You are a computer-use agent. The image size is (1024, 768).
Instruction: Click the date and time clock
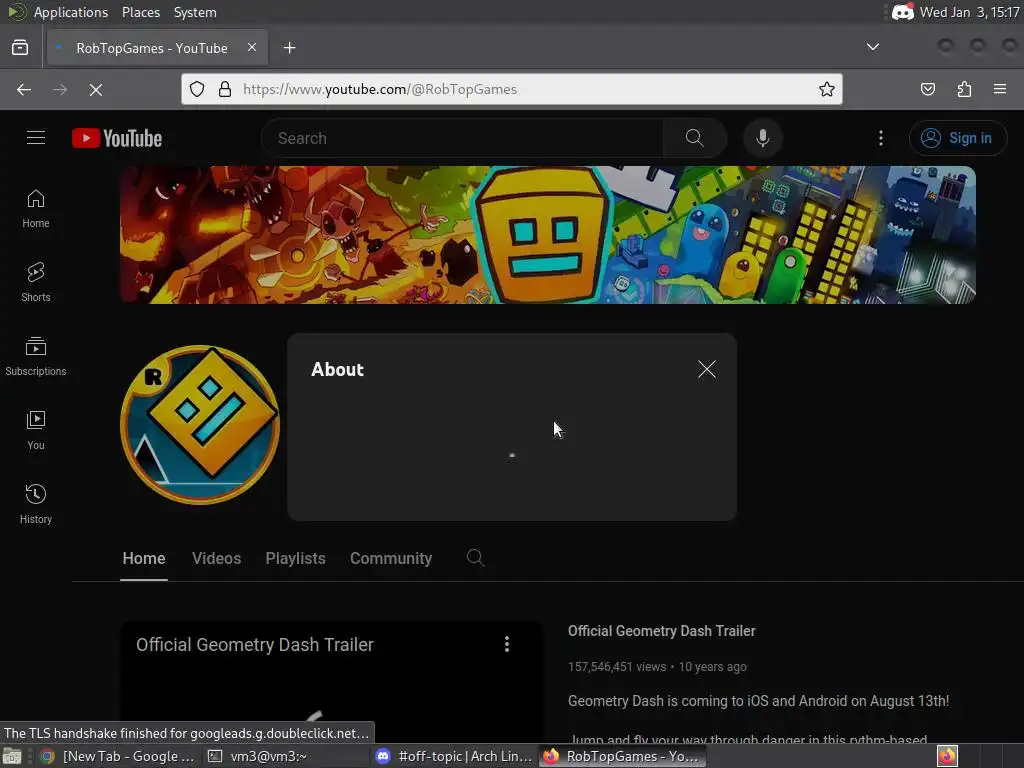[970, 12]
